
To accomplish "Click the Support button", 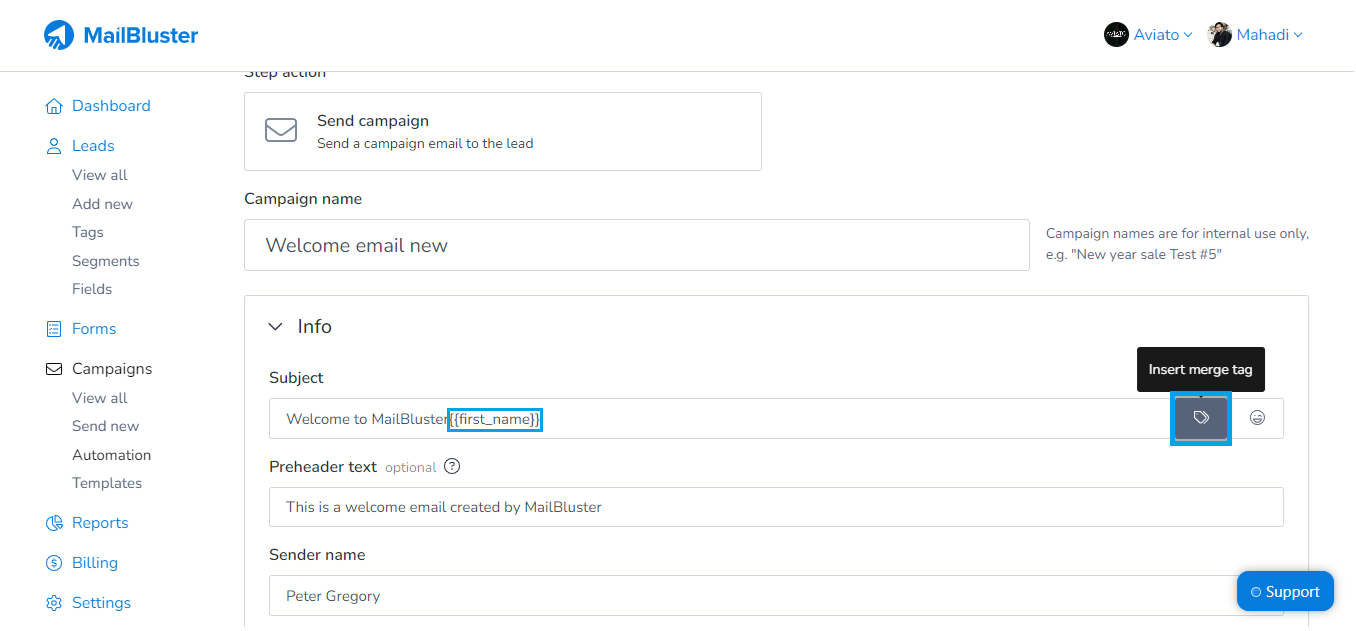I will 1285,591.
